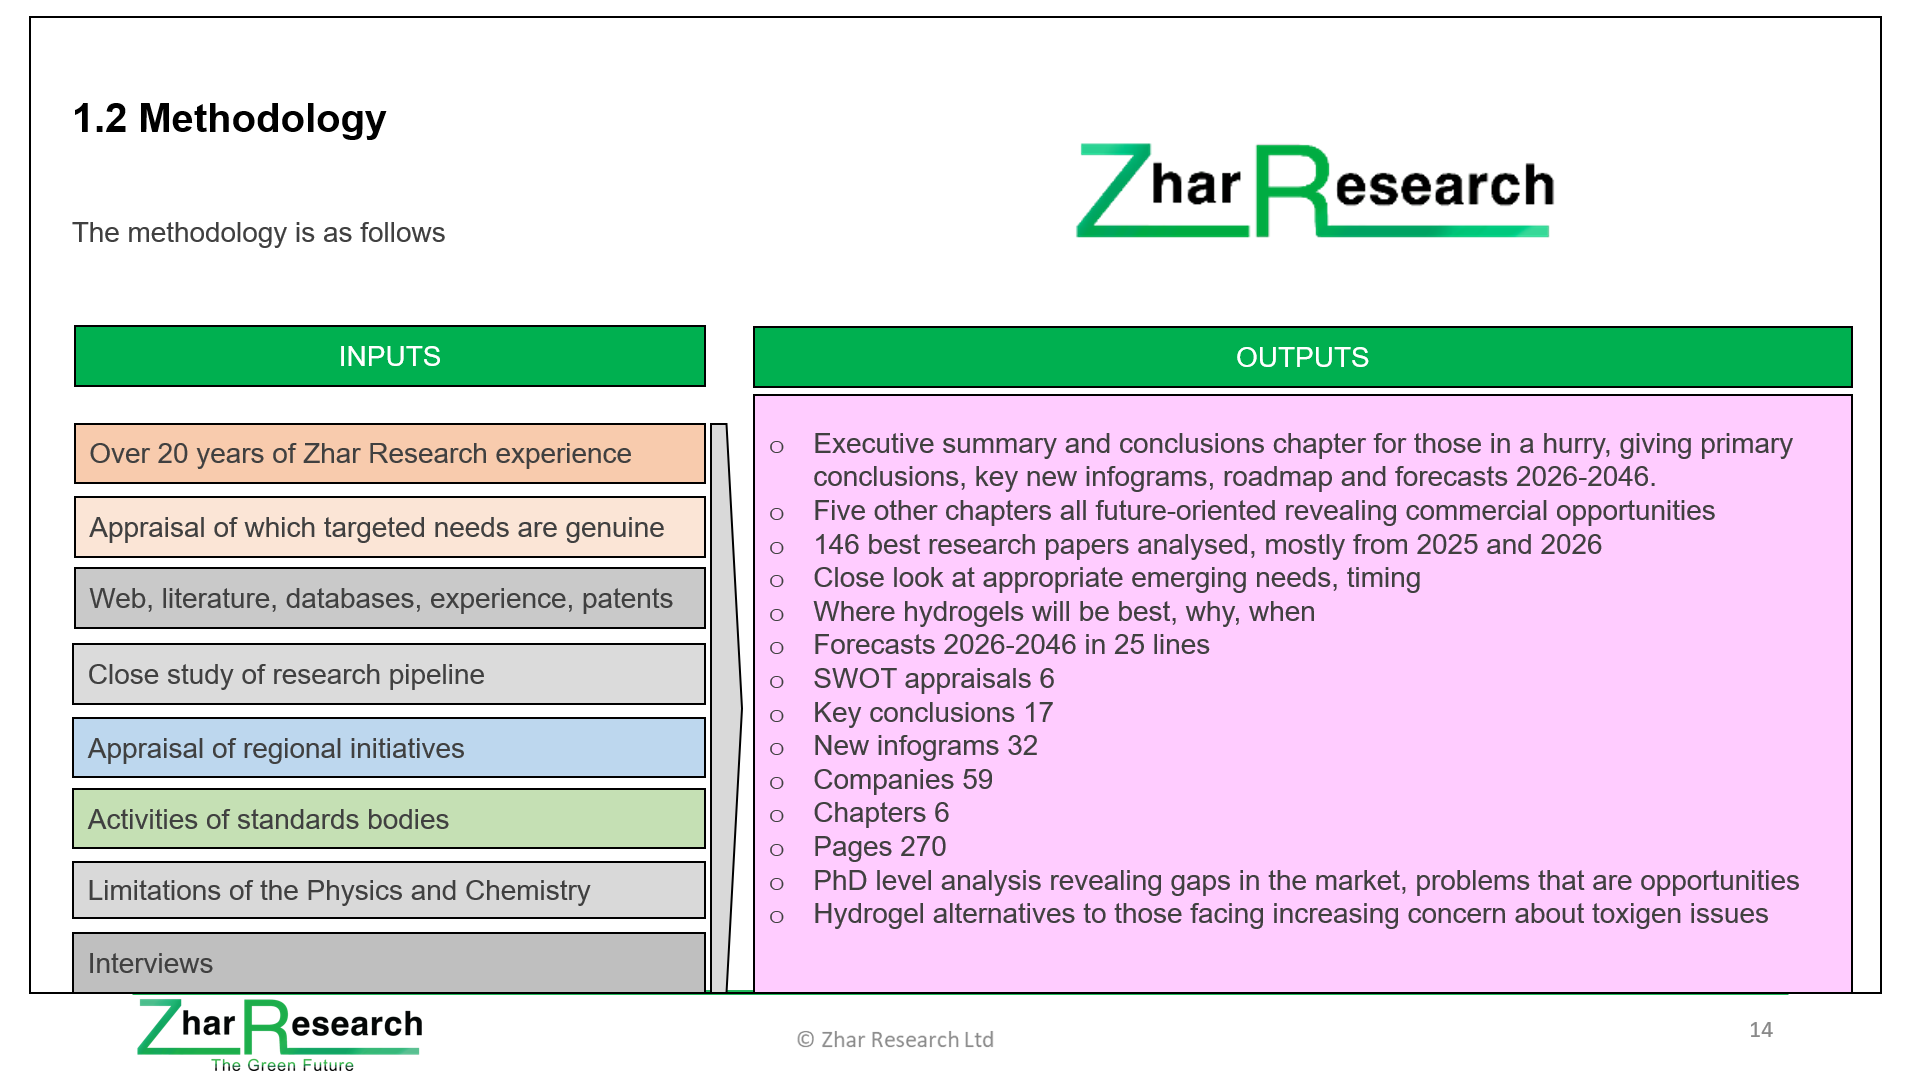The width and height of the screenshot is (1920, 1080).
Task: Select 'Appraisal of which targeted needs' box
Action: (x=389, y=527)
